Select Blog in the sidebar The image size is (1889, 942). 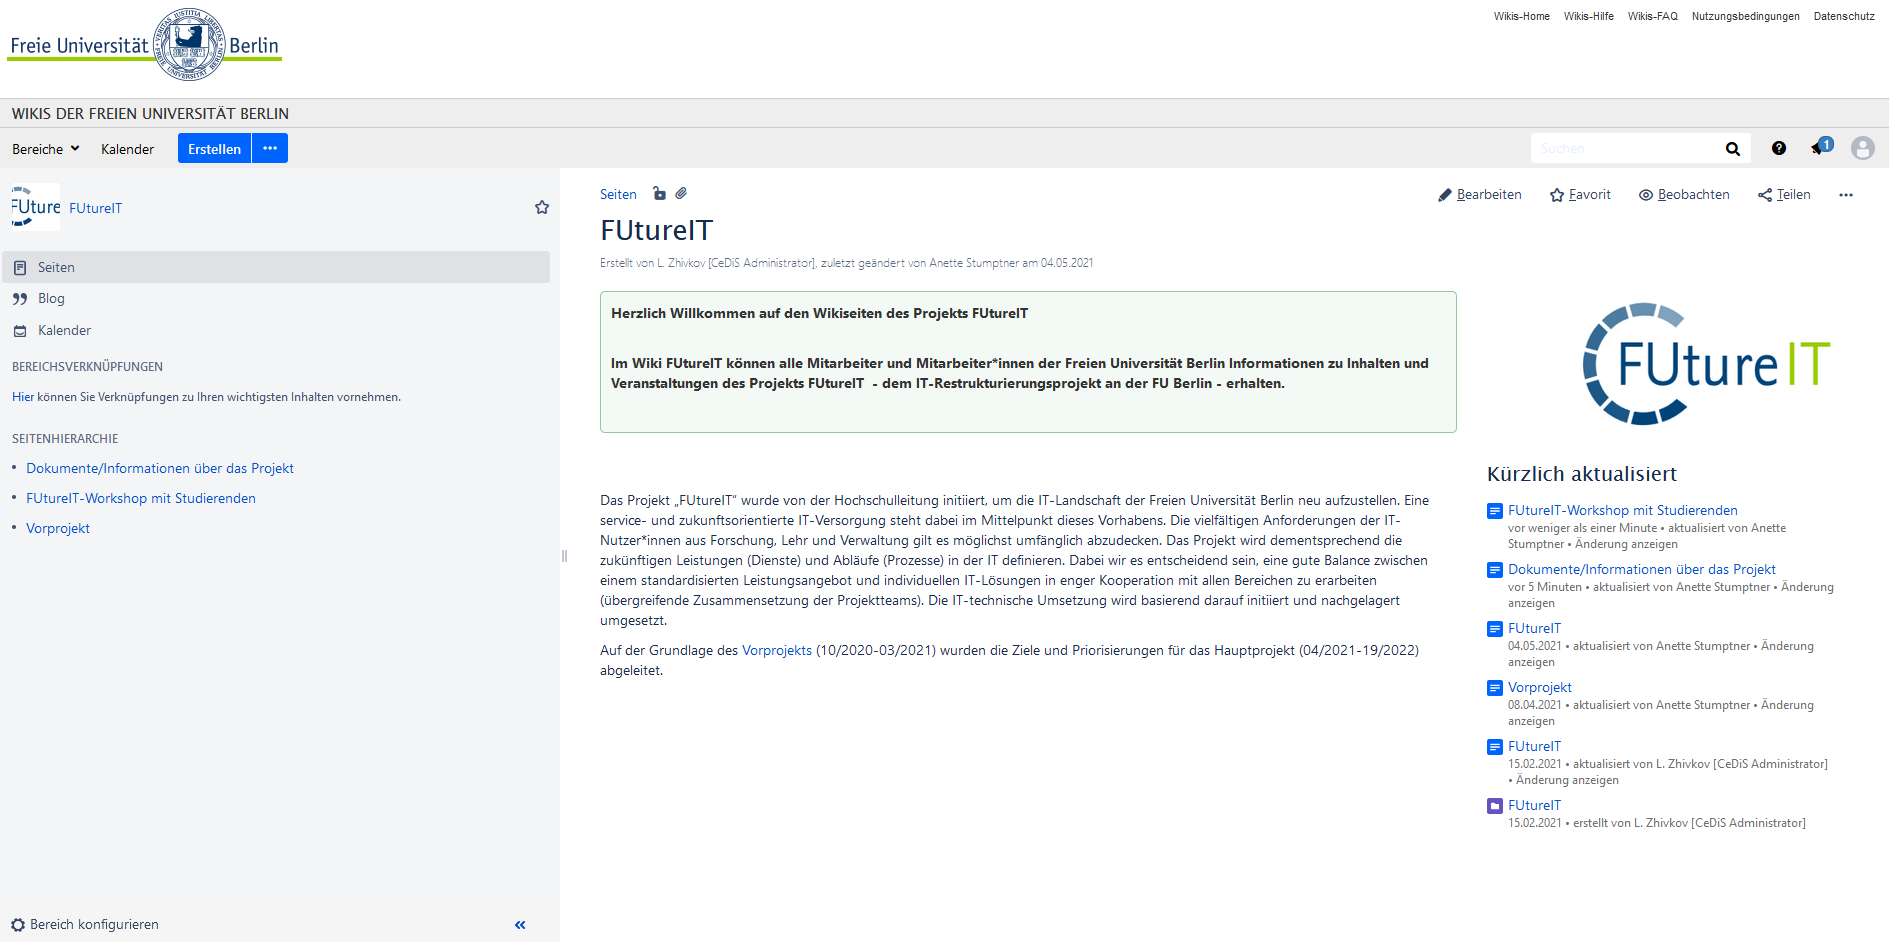coord(276,298)
